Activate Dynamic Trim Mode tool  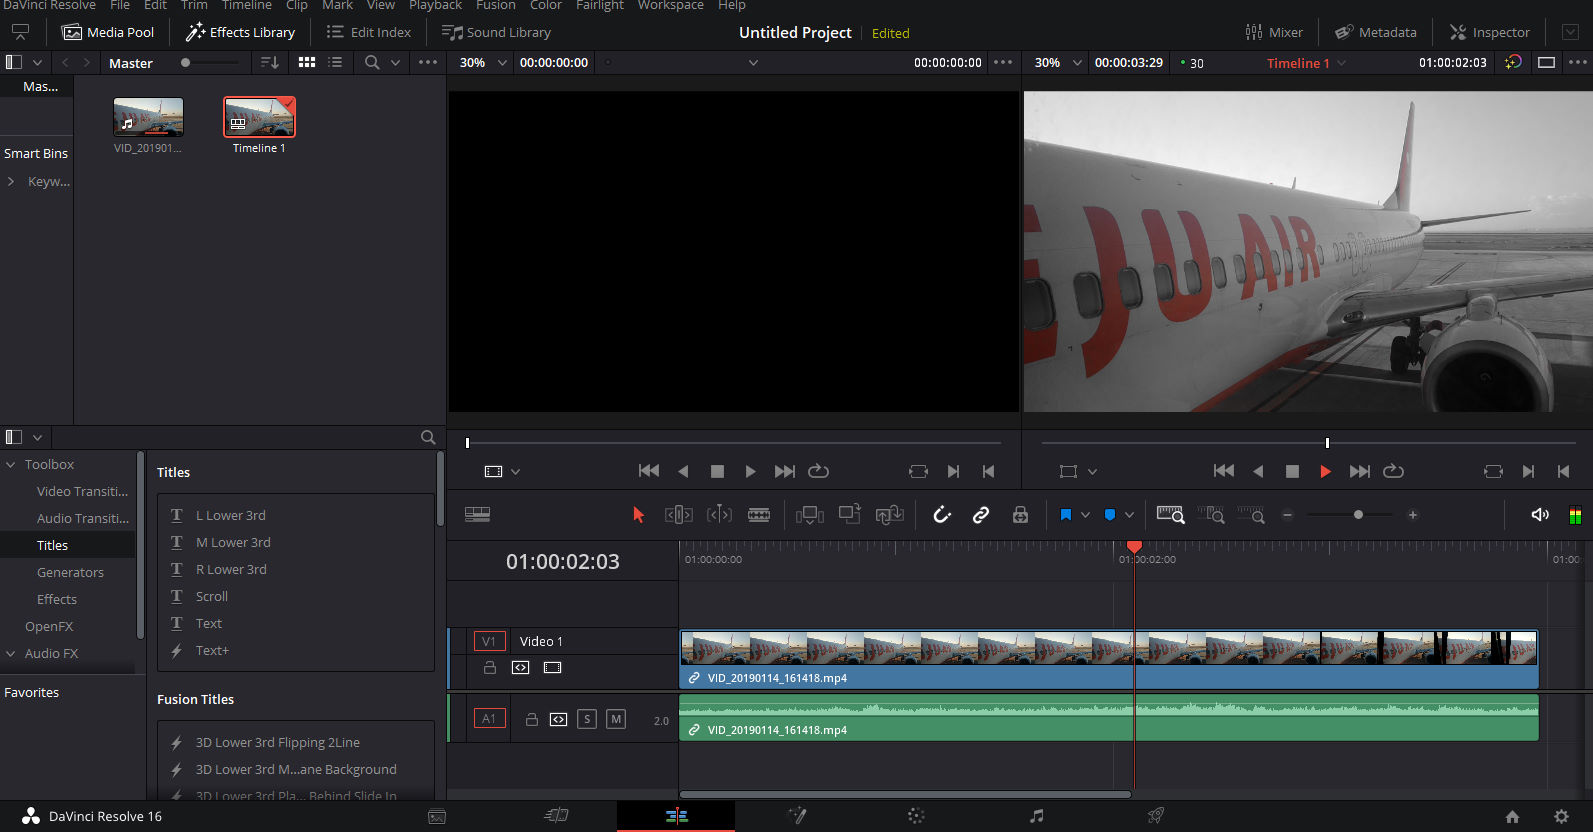pos(719,515)
